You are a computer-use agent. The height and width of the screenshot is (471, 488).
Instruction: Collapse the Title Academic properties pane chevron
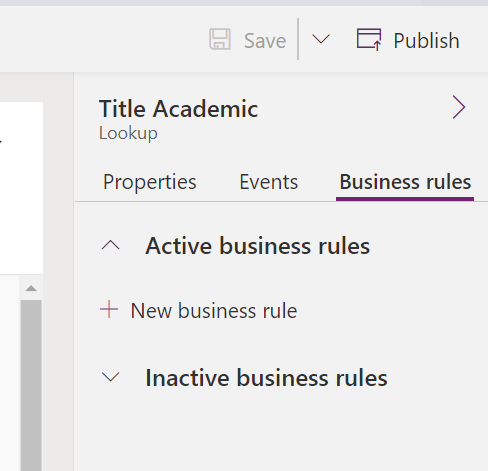pos(459,107)
